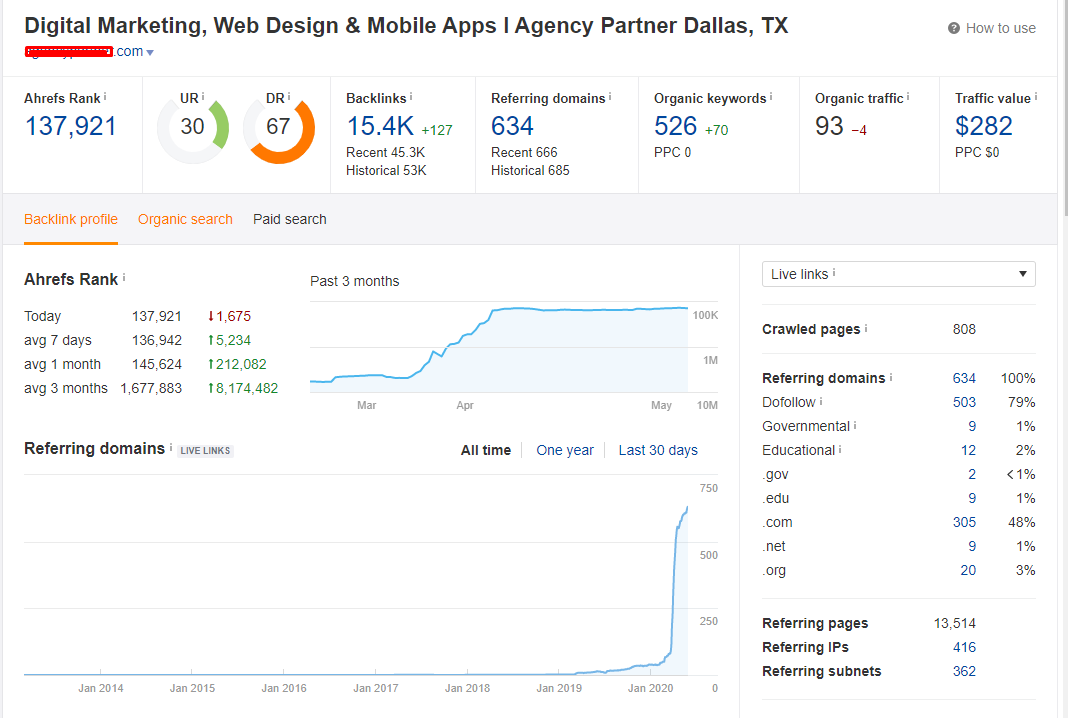Click the Governmental info icon
The width and height of the screenshot is (1068, 718).
[855, 425]
